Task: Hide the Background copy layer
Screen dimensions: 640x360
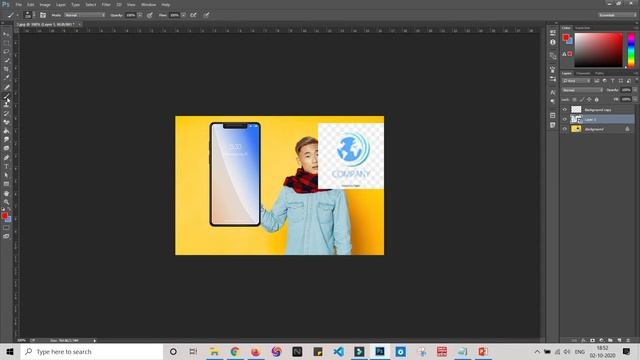Action: pos(565,110)
